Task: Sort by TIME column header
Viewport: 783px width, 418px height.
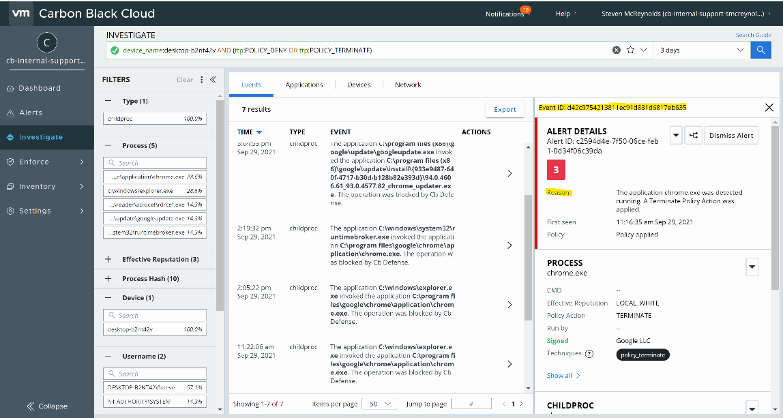Action: tap(249, 132)
